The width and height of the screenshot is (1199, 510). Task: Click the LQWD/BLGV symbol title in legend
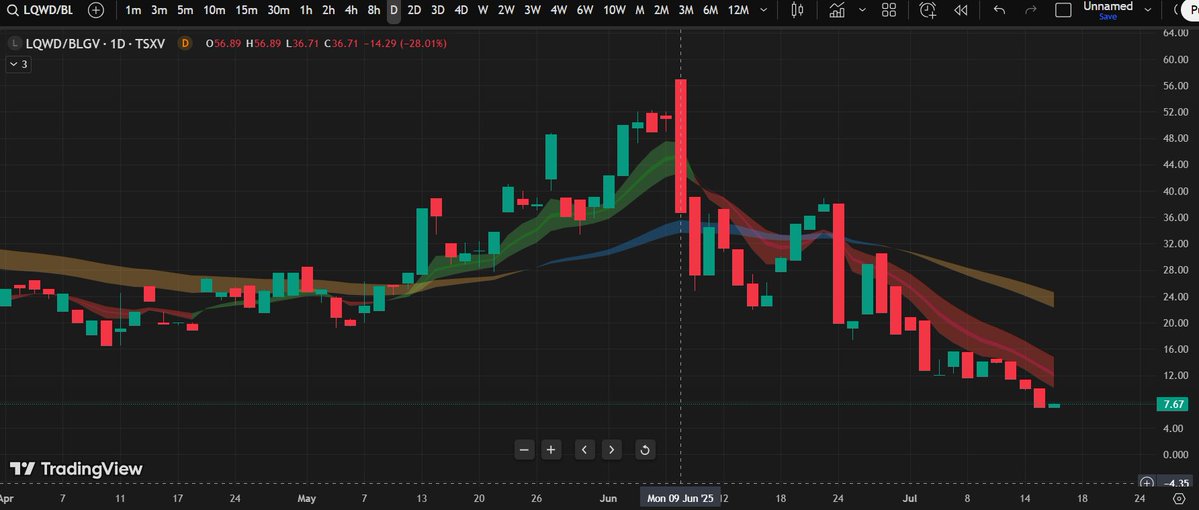pos(96,44)
